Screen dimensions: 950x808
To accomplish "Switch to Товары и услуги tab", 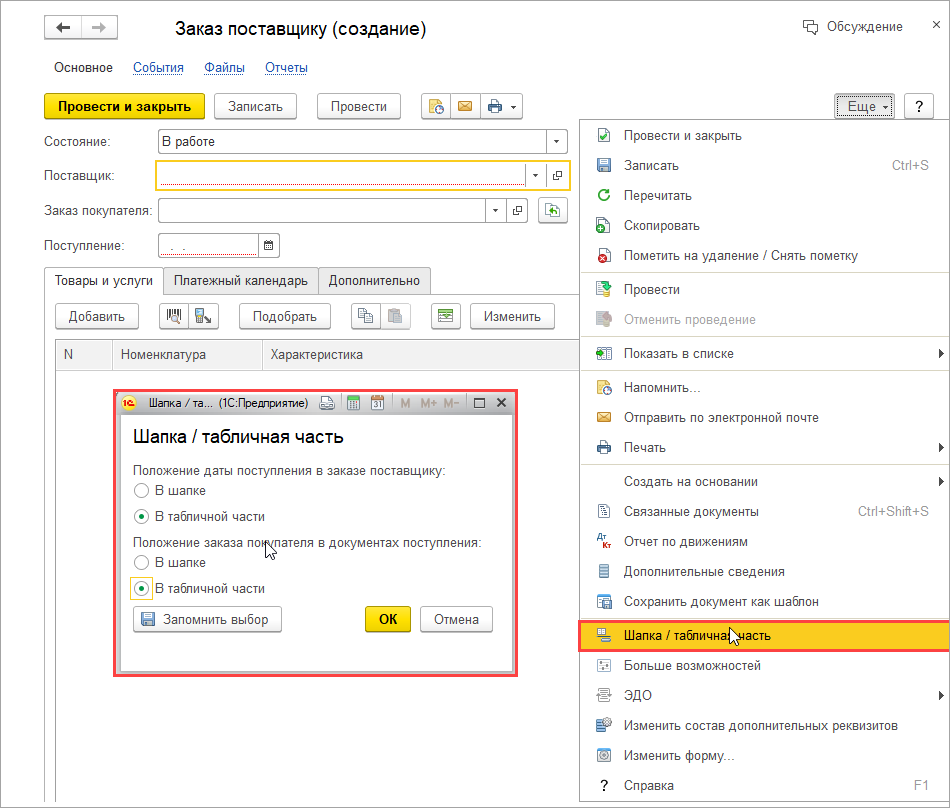I will click(x=104, y=281).
